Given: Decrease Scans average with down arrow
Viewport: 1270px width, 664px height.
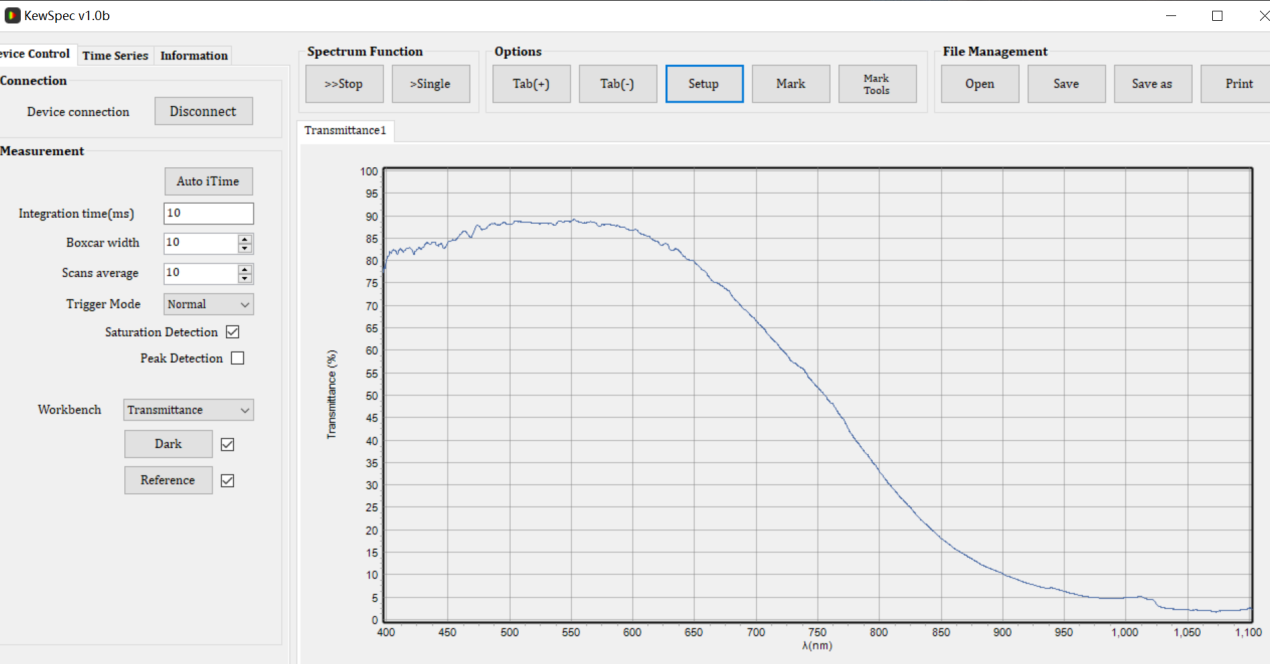Looking at the screenshot, I should [x=245, y=278].
